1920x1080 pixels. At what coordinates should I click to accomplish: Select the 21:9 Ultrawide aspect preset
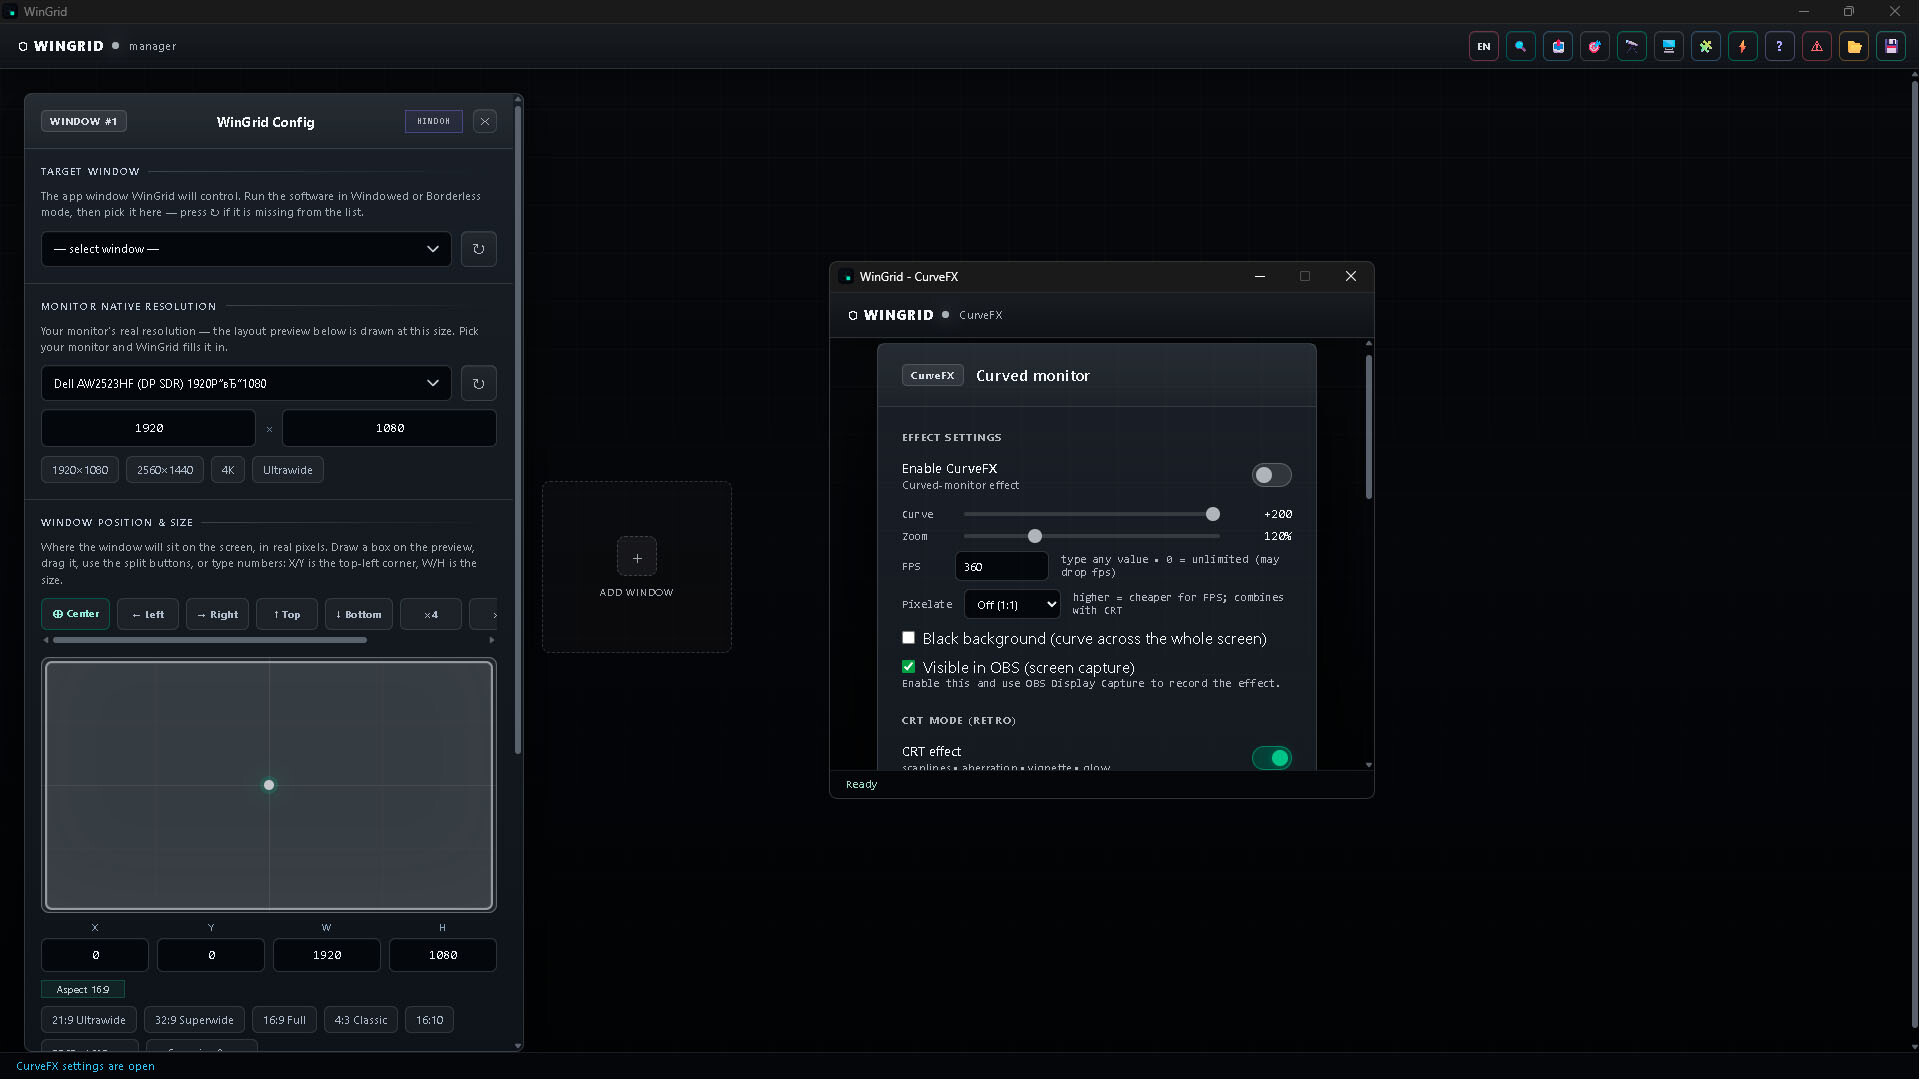pyautogui.click(x=89, y=1020)
